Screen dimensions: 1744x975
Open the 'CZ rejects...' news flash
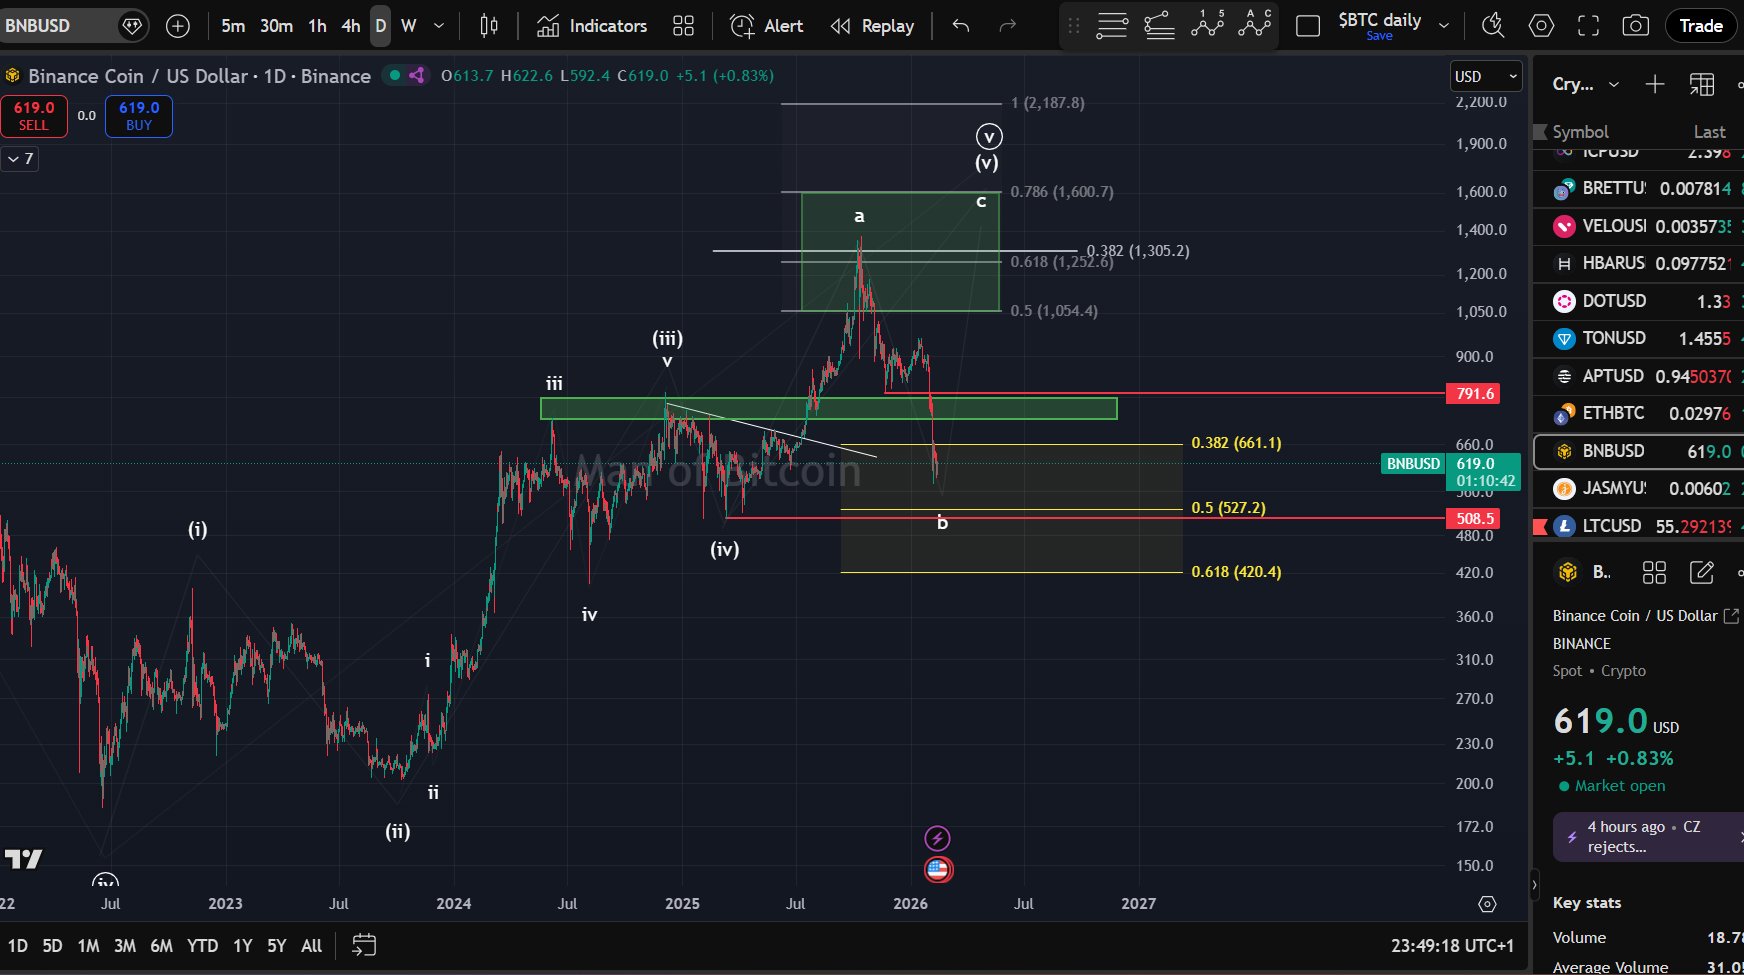[1648, 837]
